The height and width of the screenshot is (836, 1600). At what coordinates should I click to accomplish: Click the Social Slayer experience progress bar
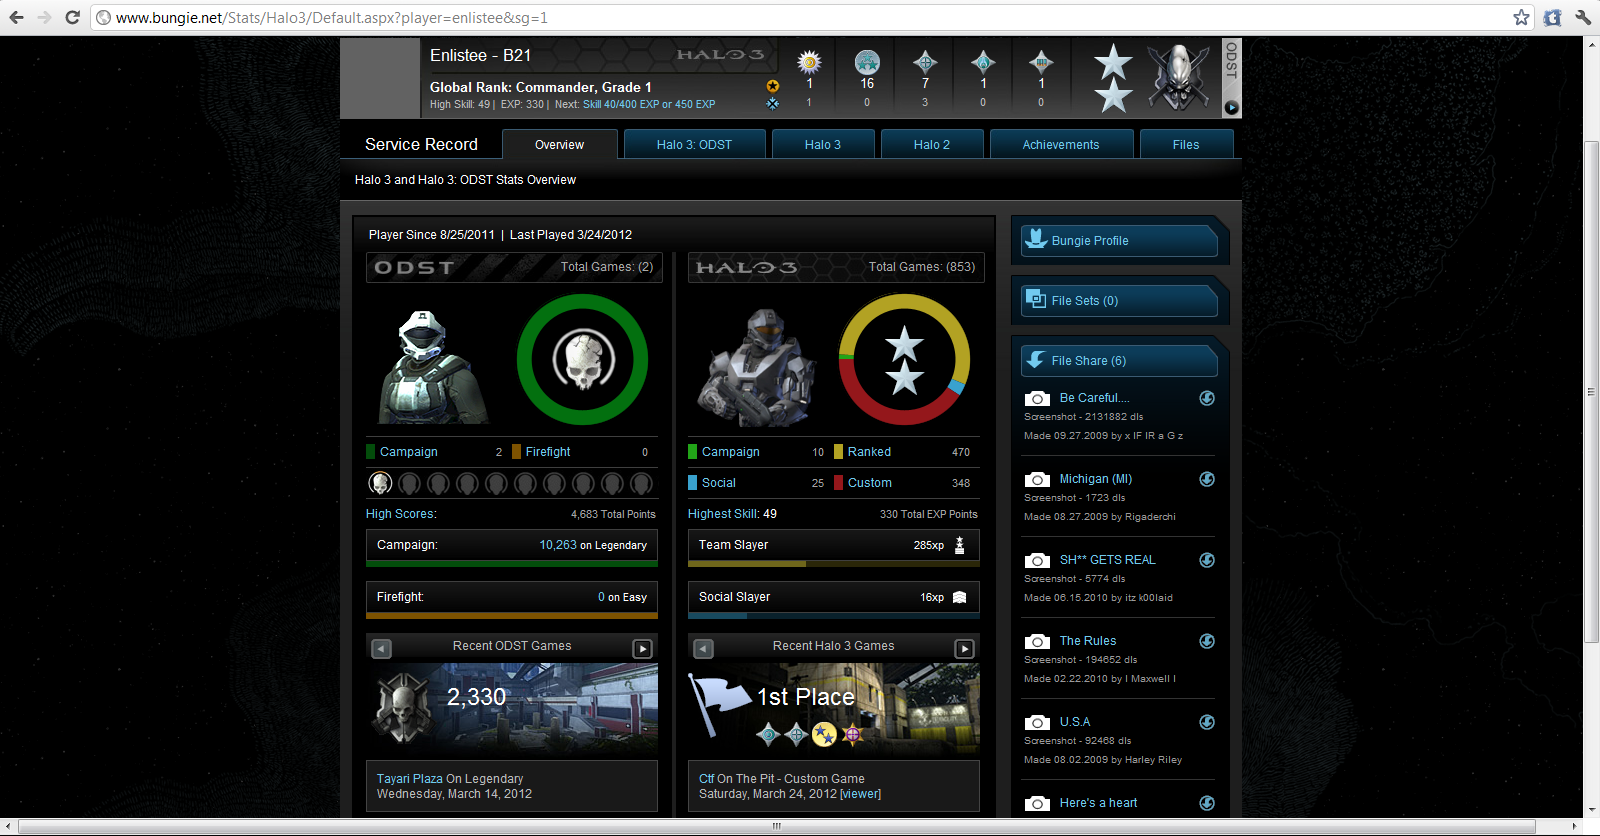tap(834, 616)
